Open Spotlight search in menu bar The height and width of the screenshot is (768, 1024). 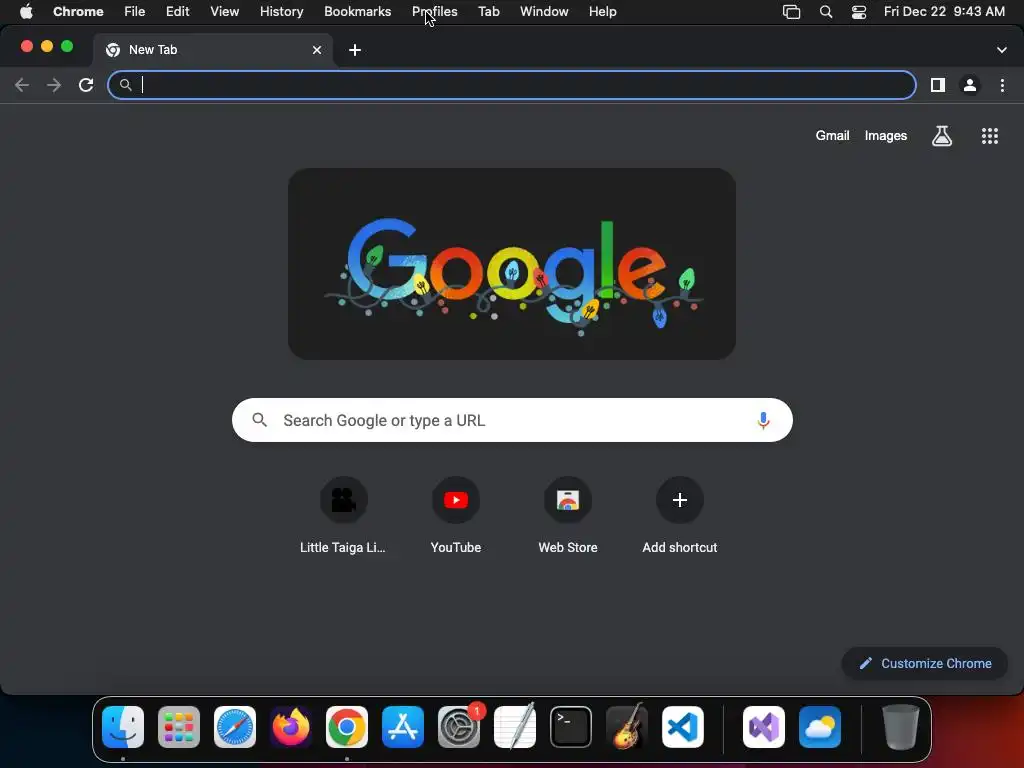point(825,12)
